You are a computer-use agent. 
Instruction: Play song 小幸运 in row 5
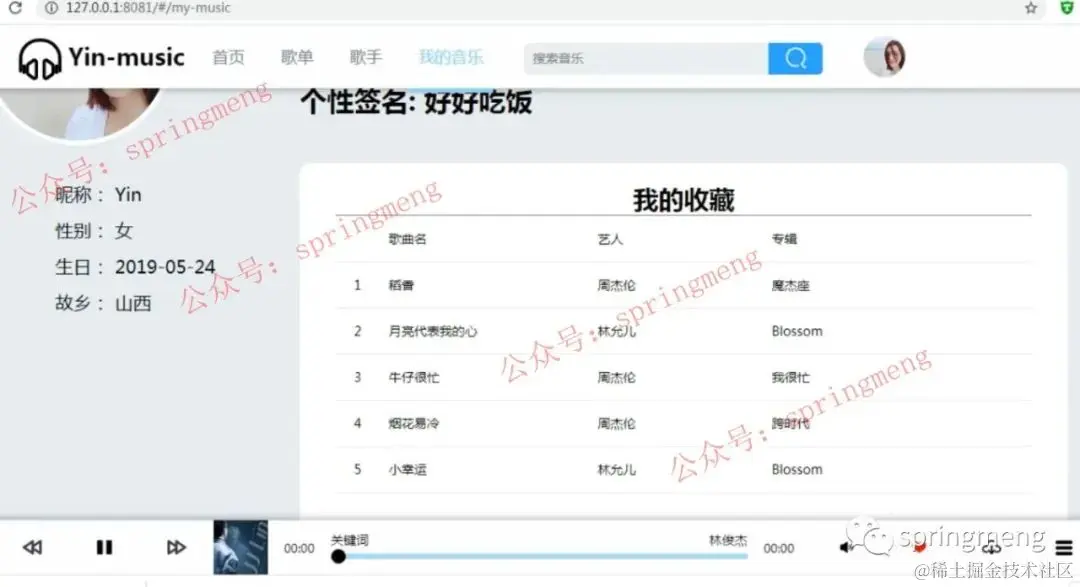point(407,470)
